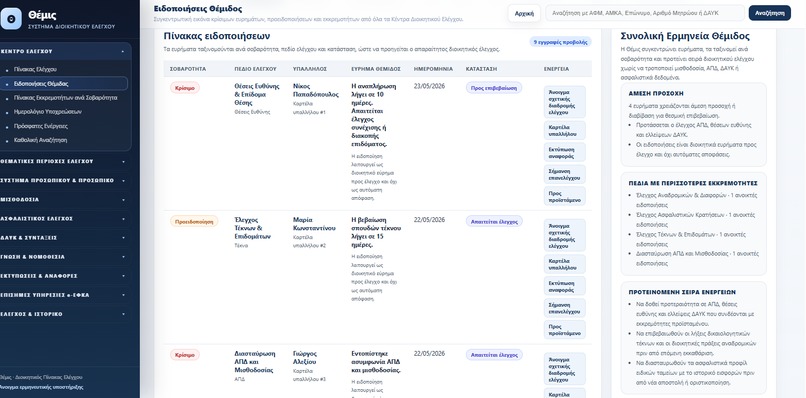Click Γιώργος Αλεξίου row Απαιτείται έλεγχος status
Image resolution: width=806 pixels, height=398 pixels.
coord(494,355)
